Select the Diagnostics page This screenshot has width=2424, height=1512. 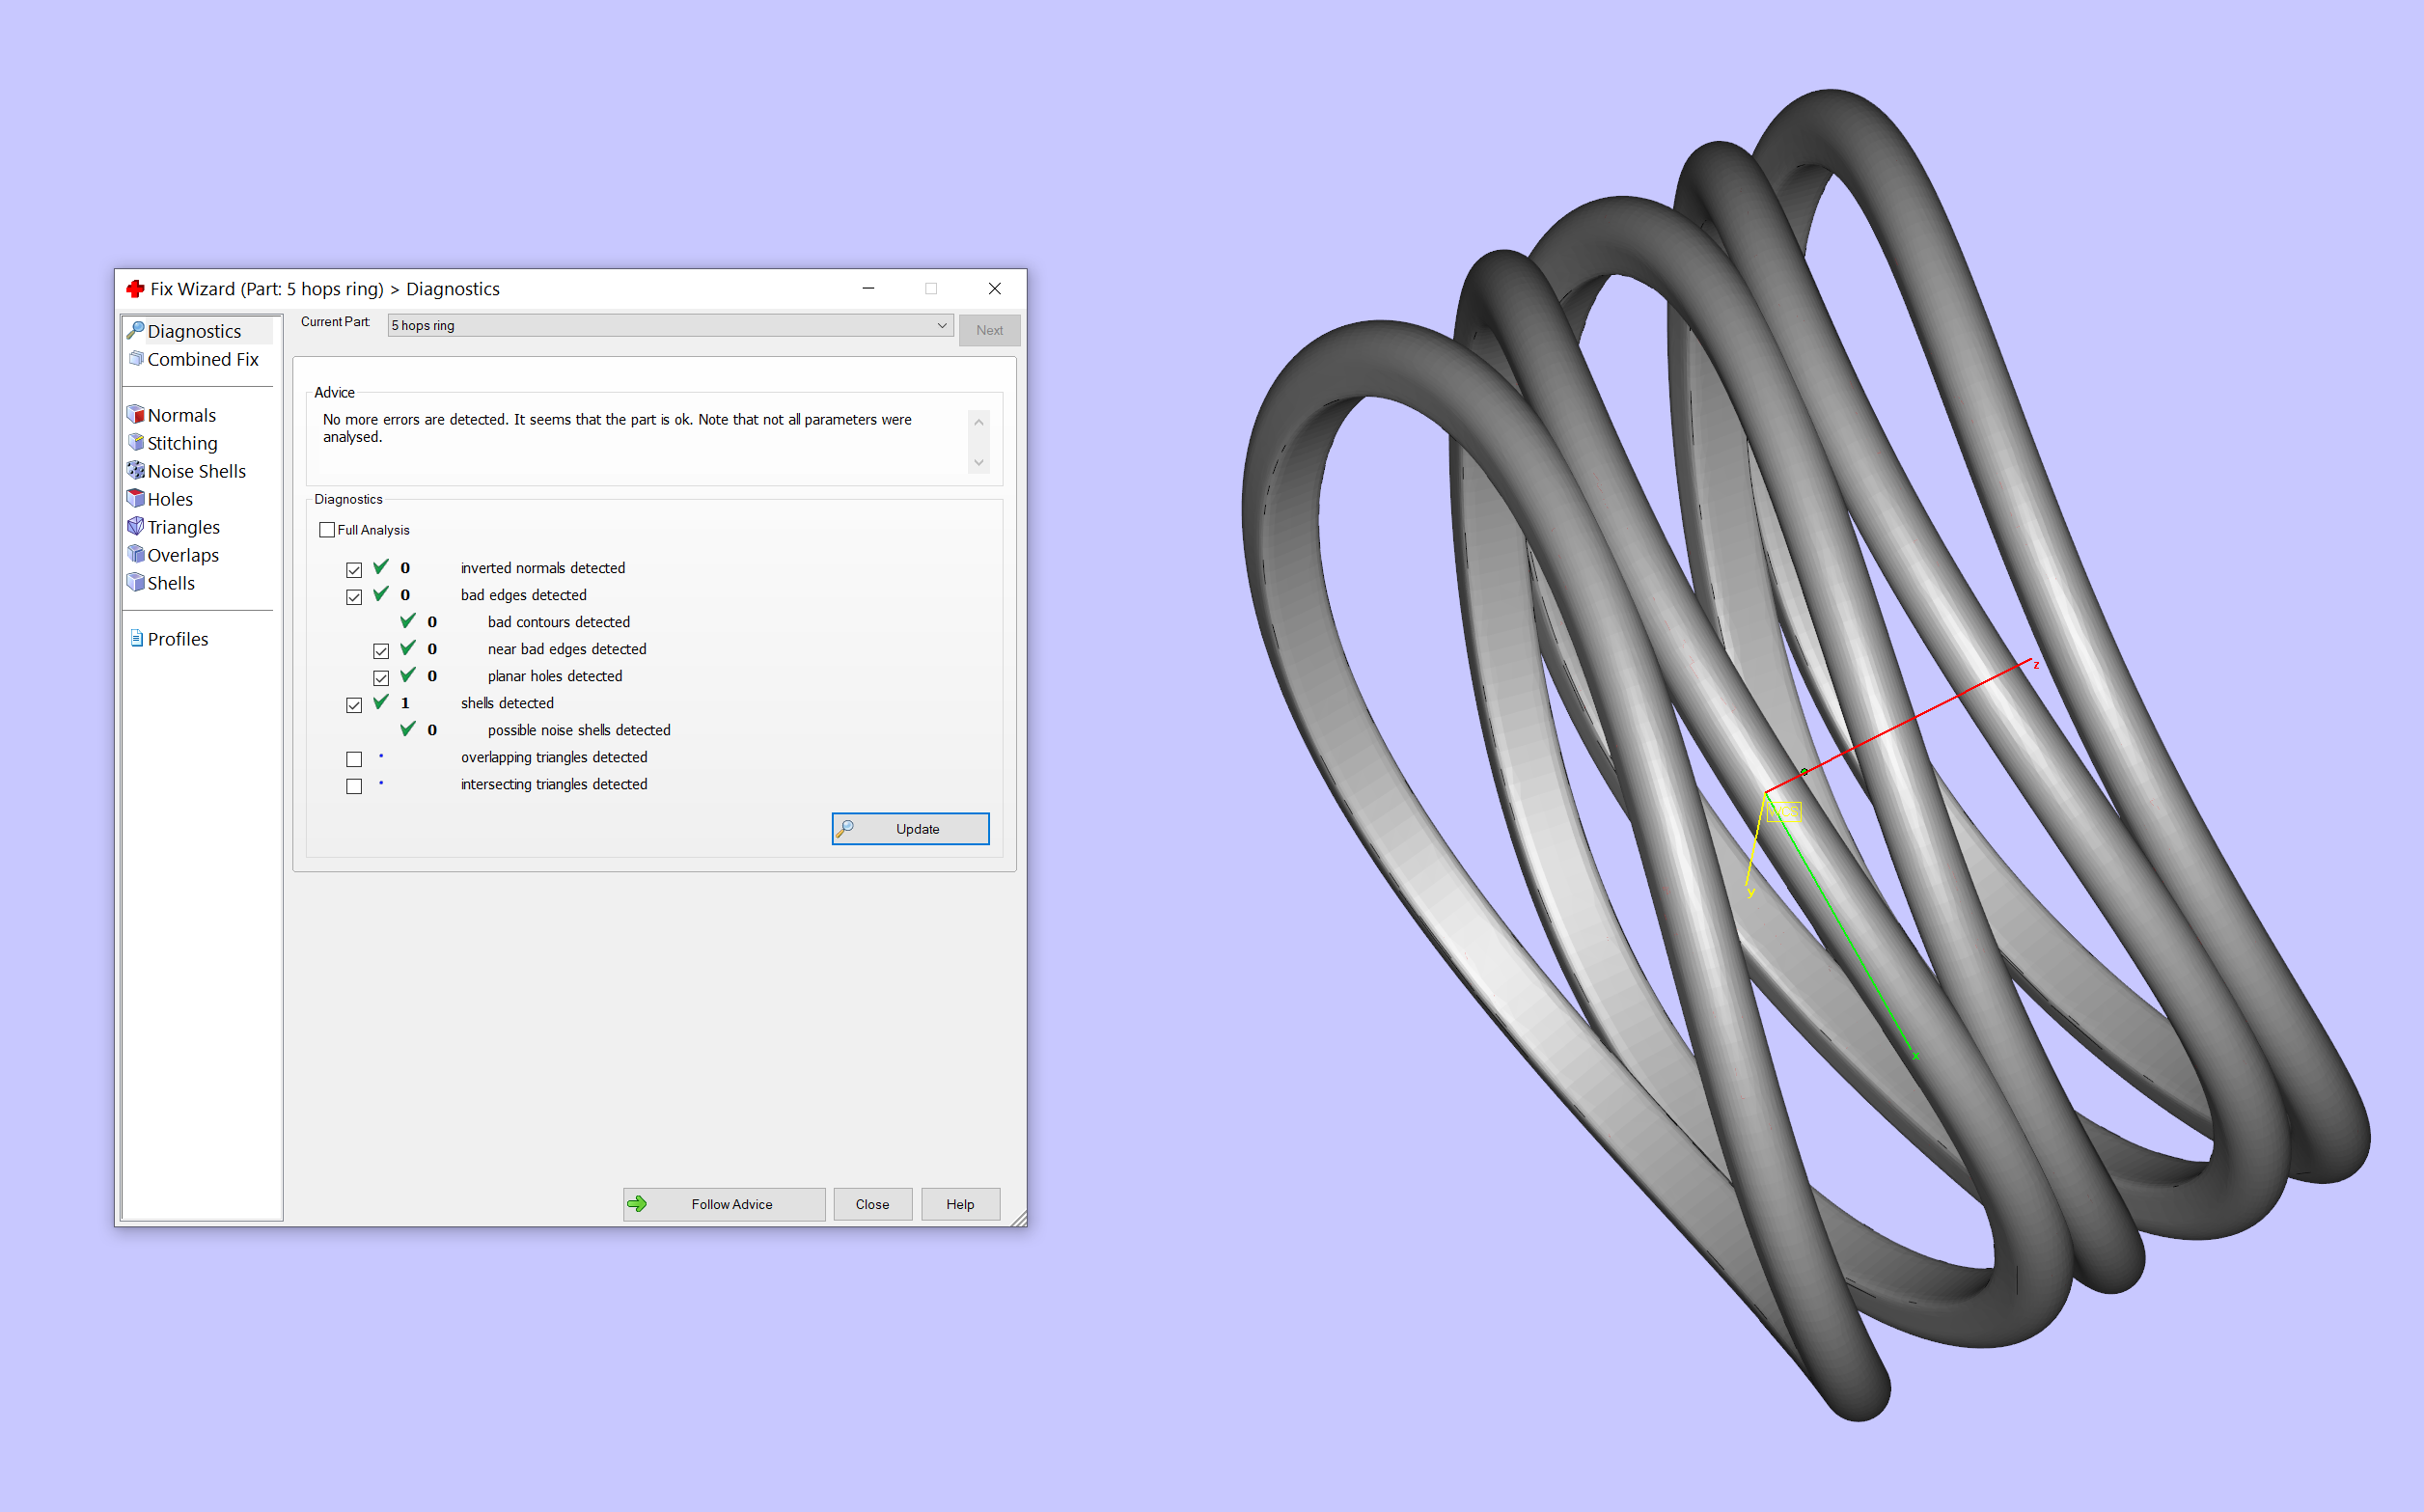(x=194, y=331)
